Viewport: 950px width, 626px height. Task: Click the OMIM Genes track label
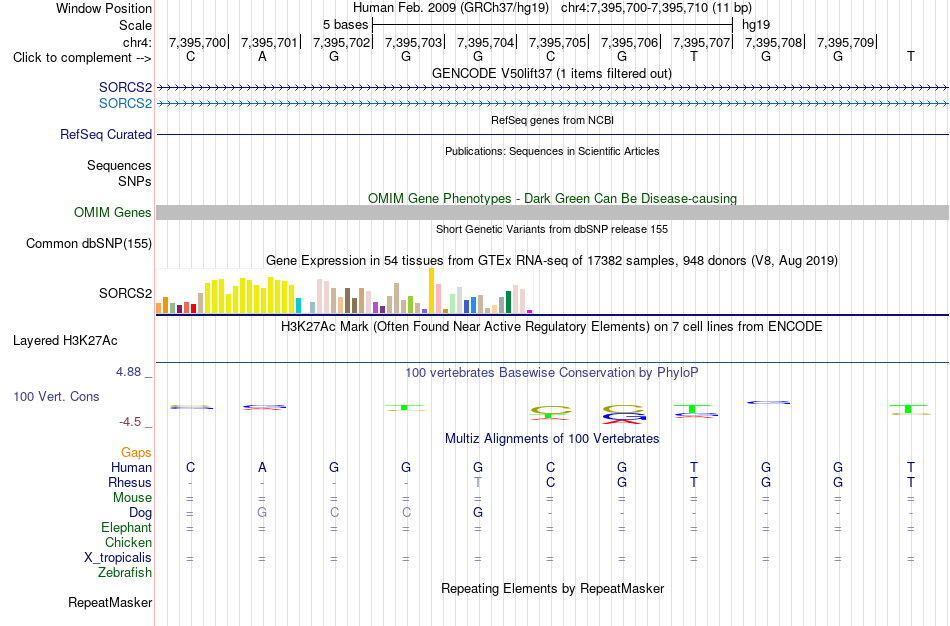click(113, 213)
